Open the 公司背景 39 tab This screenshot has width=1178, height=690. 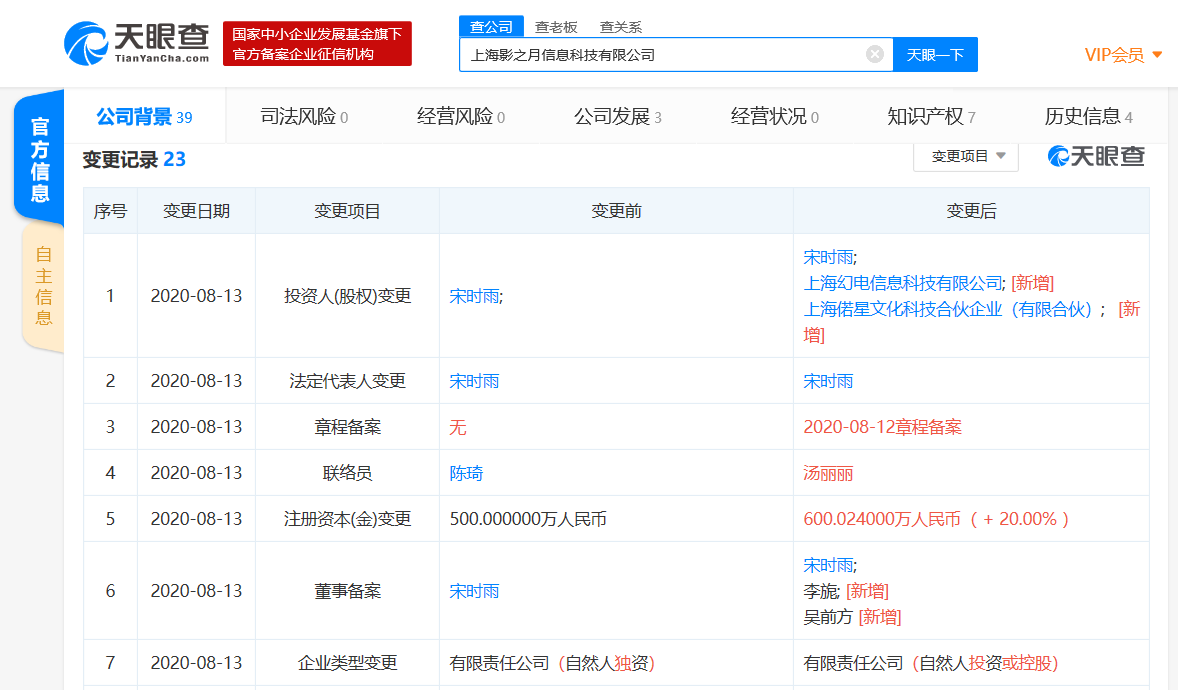[144, 117]
